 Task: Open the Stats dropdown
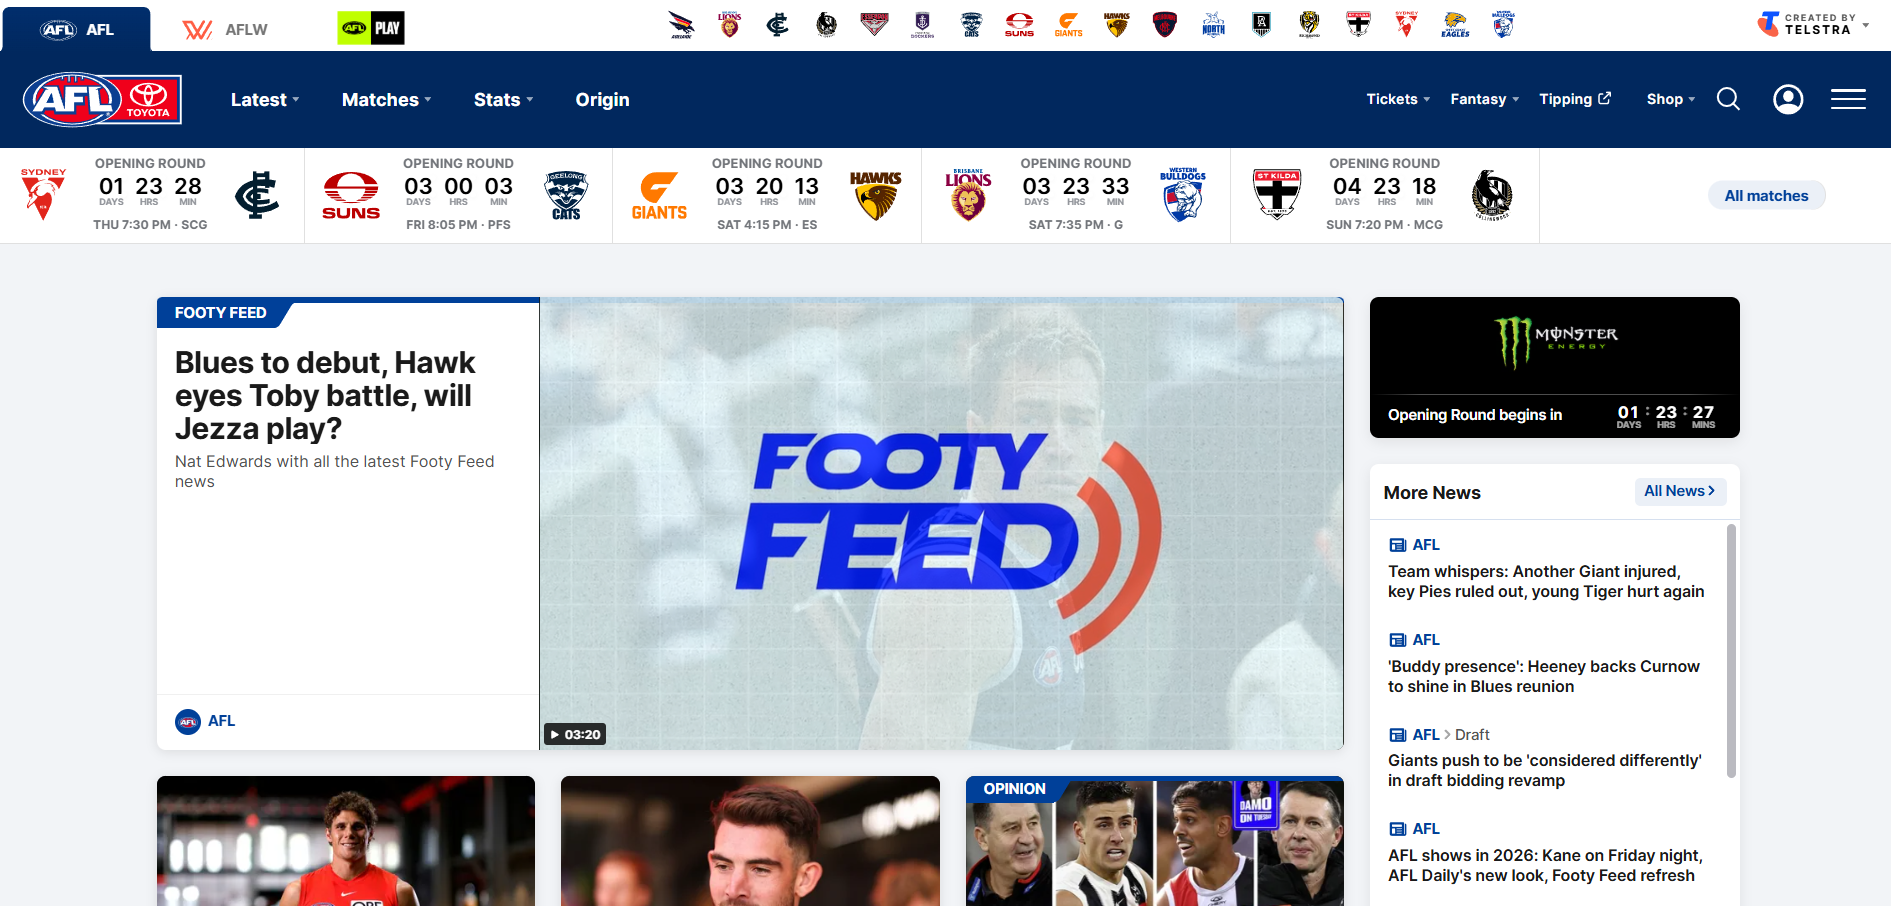tap(503, 100)
